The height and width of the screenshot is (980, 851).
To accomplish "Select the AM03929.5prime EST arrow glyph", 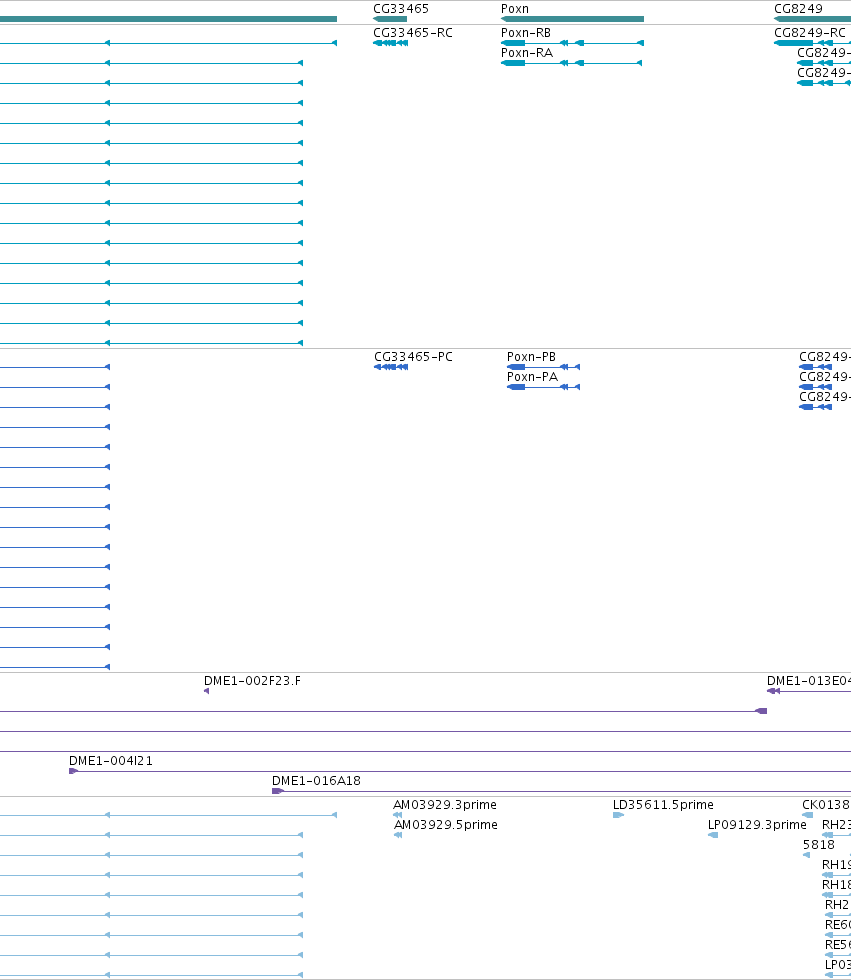I will [398, 835].
